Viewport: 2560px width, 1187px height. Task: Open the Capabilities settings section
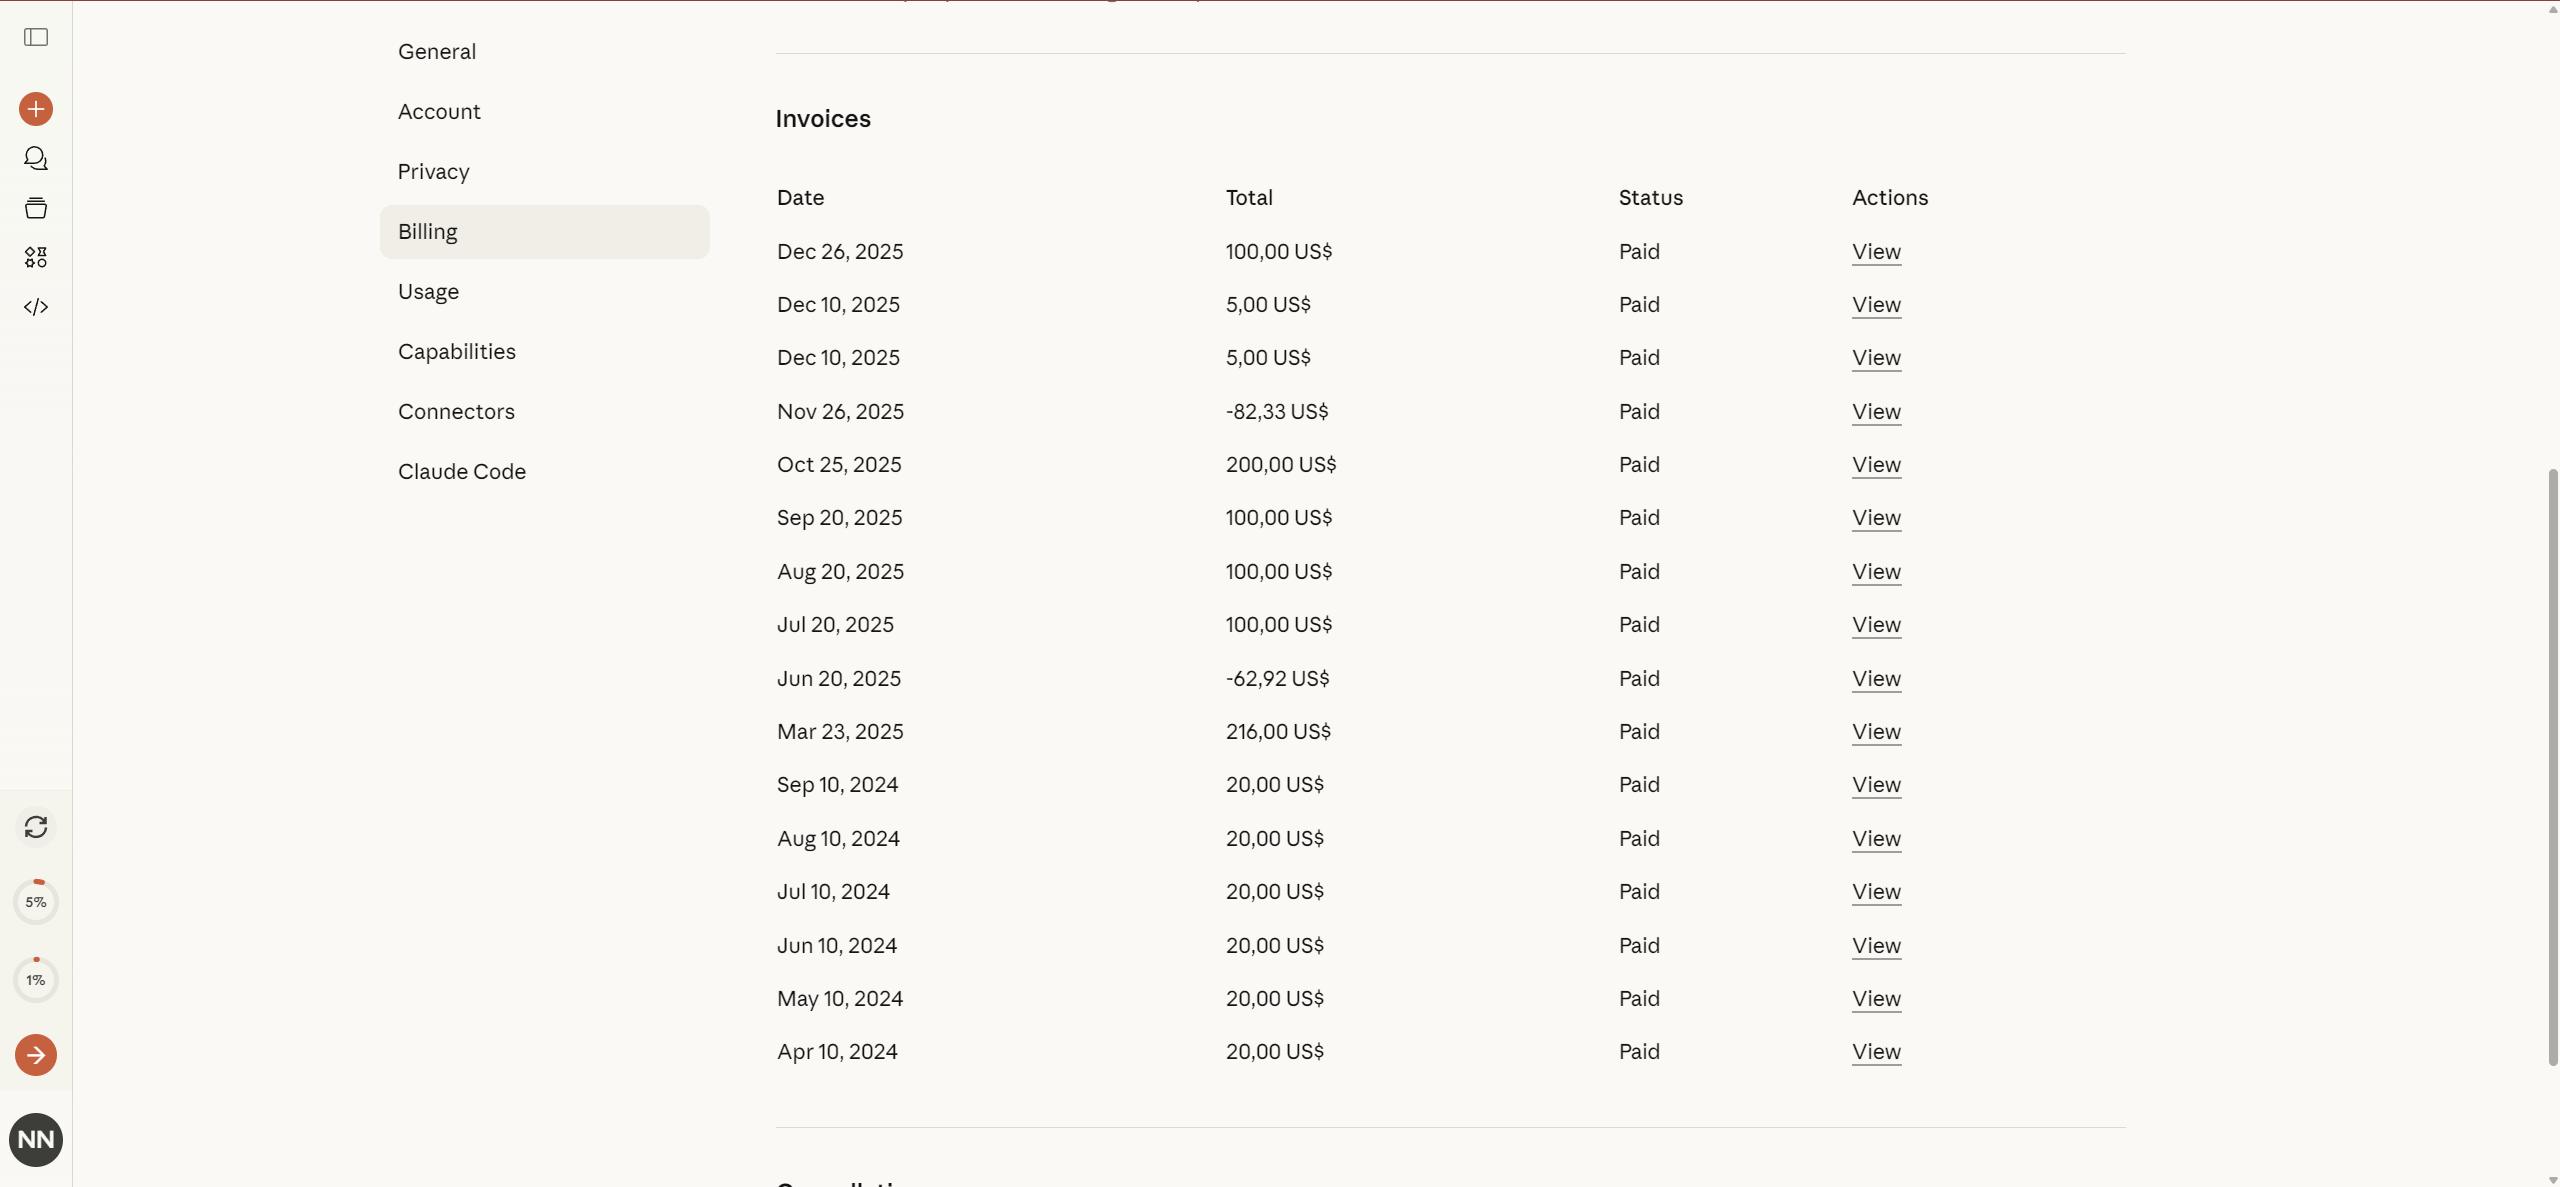456,351
